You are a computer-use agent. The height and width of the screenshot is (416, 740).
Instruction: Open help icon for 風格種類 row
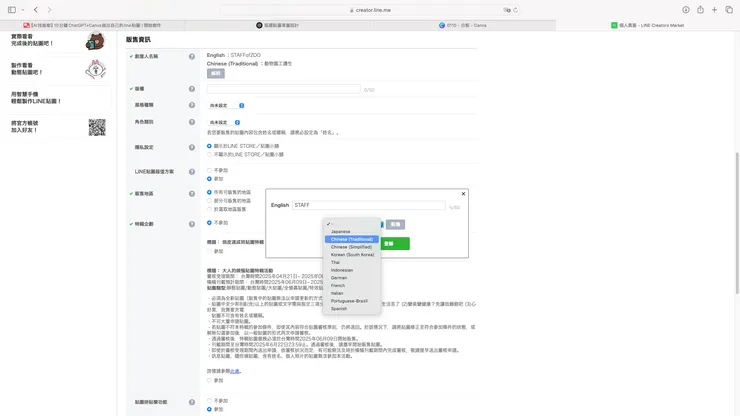pyautogui.click(x=192, y=105)
